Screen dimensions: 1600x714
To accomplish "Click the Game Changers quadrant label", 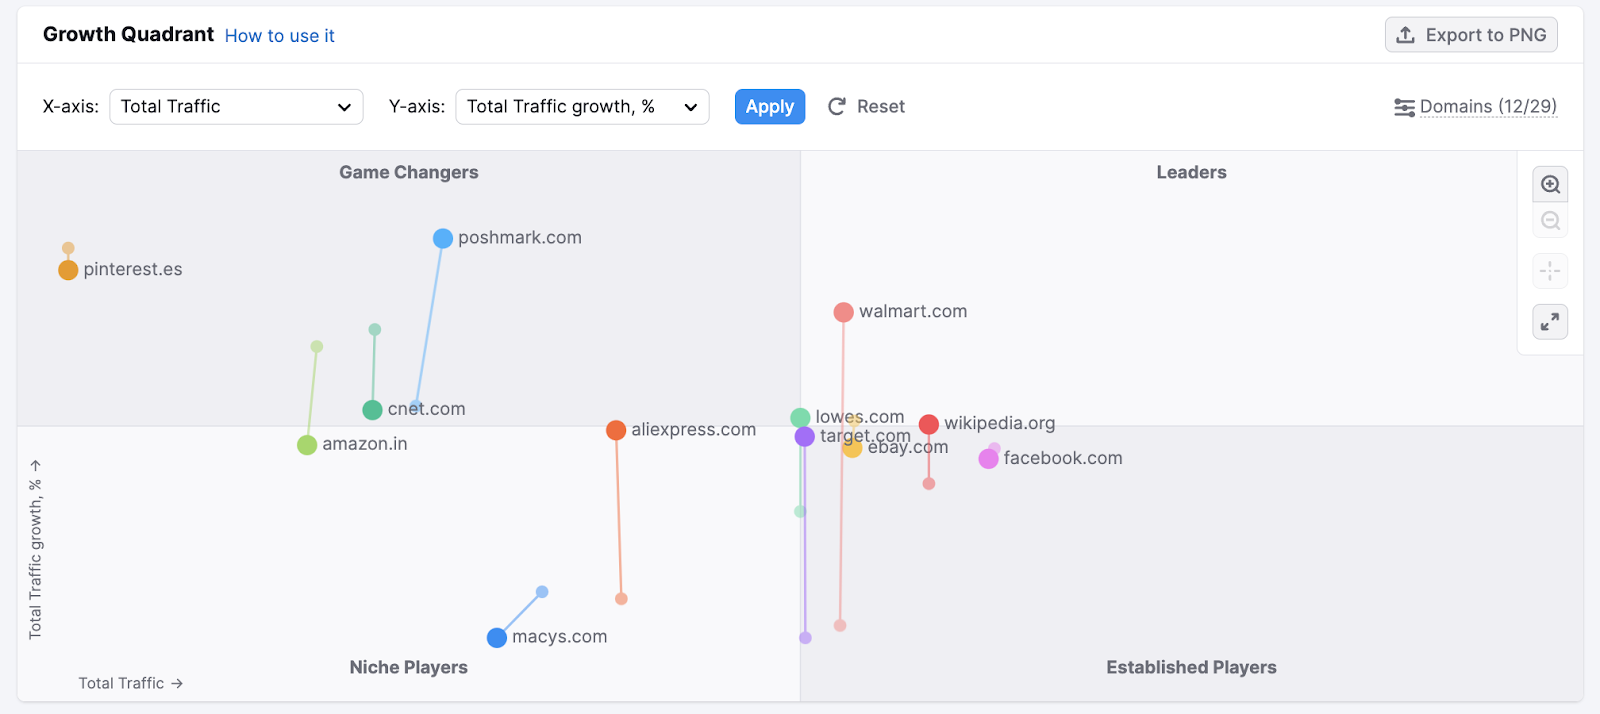I will point(409,172).
